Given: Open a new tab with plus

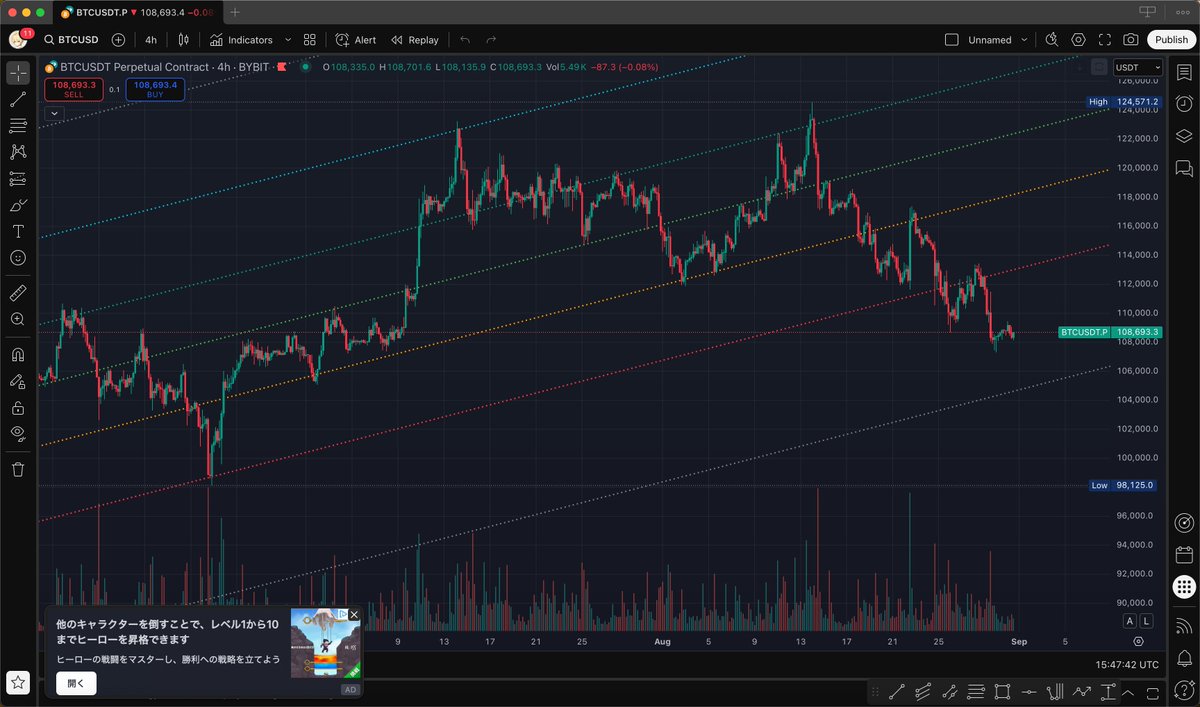Looking at the screenshot, I should coord(235,12).
